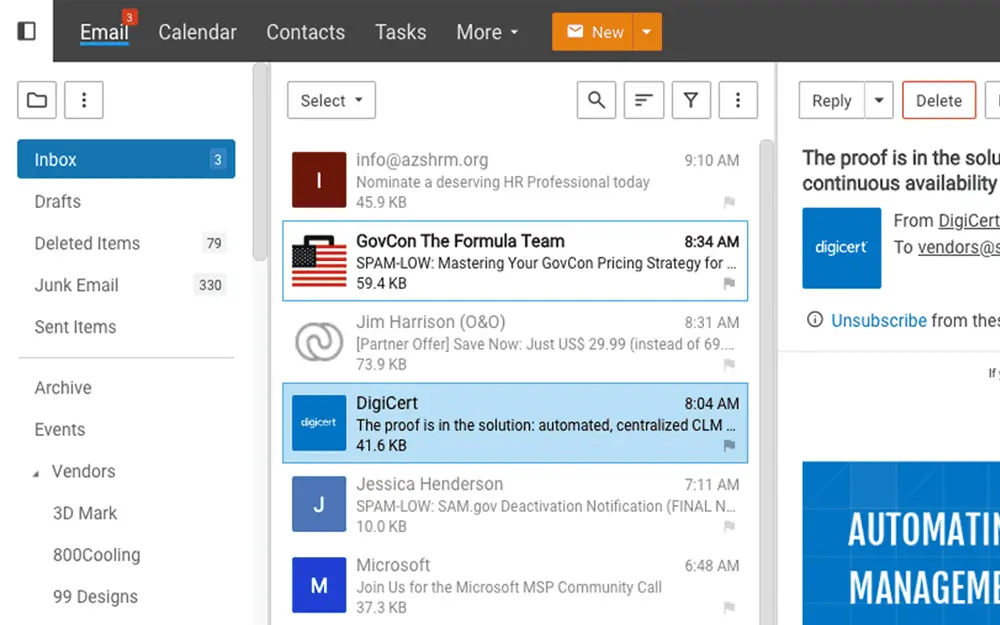The width and height of the screenshot is (1000, 625).
Task: Click the Delete button
Action: pyautogui.click(x=939, y=100)
